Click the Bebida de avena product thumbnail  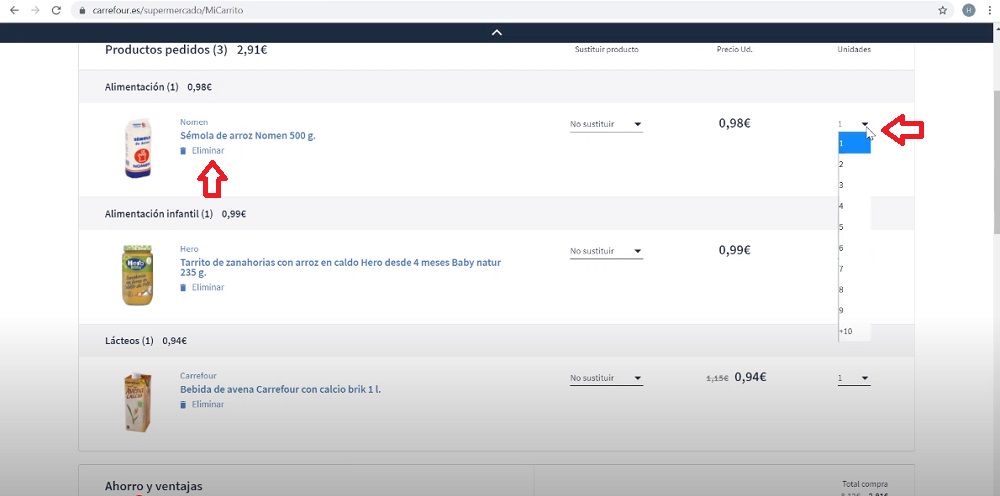(139, 400)
